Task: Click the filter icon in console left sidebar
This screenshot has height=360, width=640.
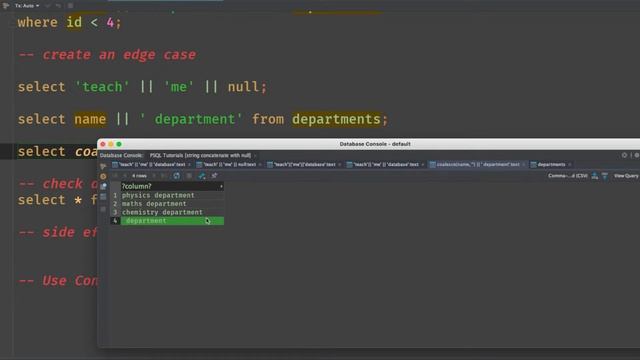Action: coord(103,166)
